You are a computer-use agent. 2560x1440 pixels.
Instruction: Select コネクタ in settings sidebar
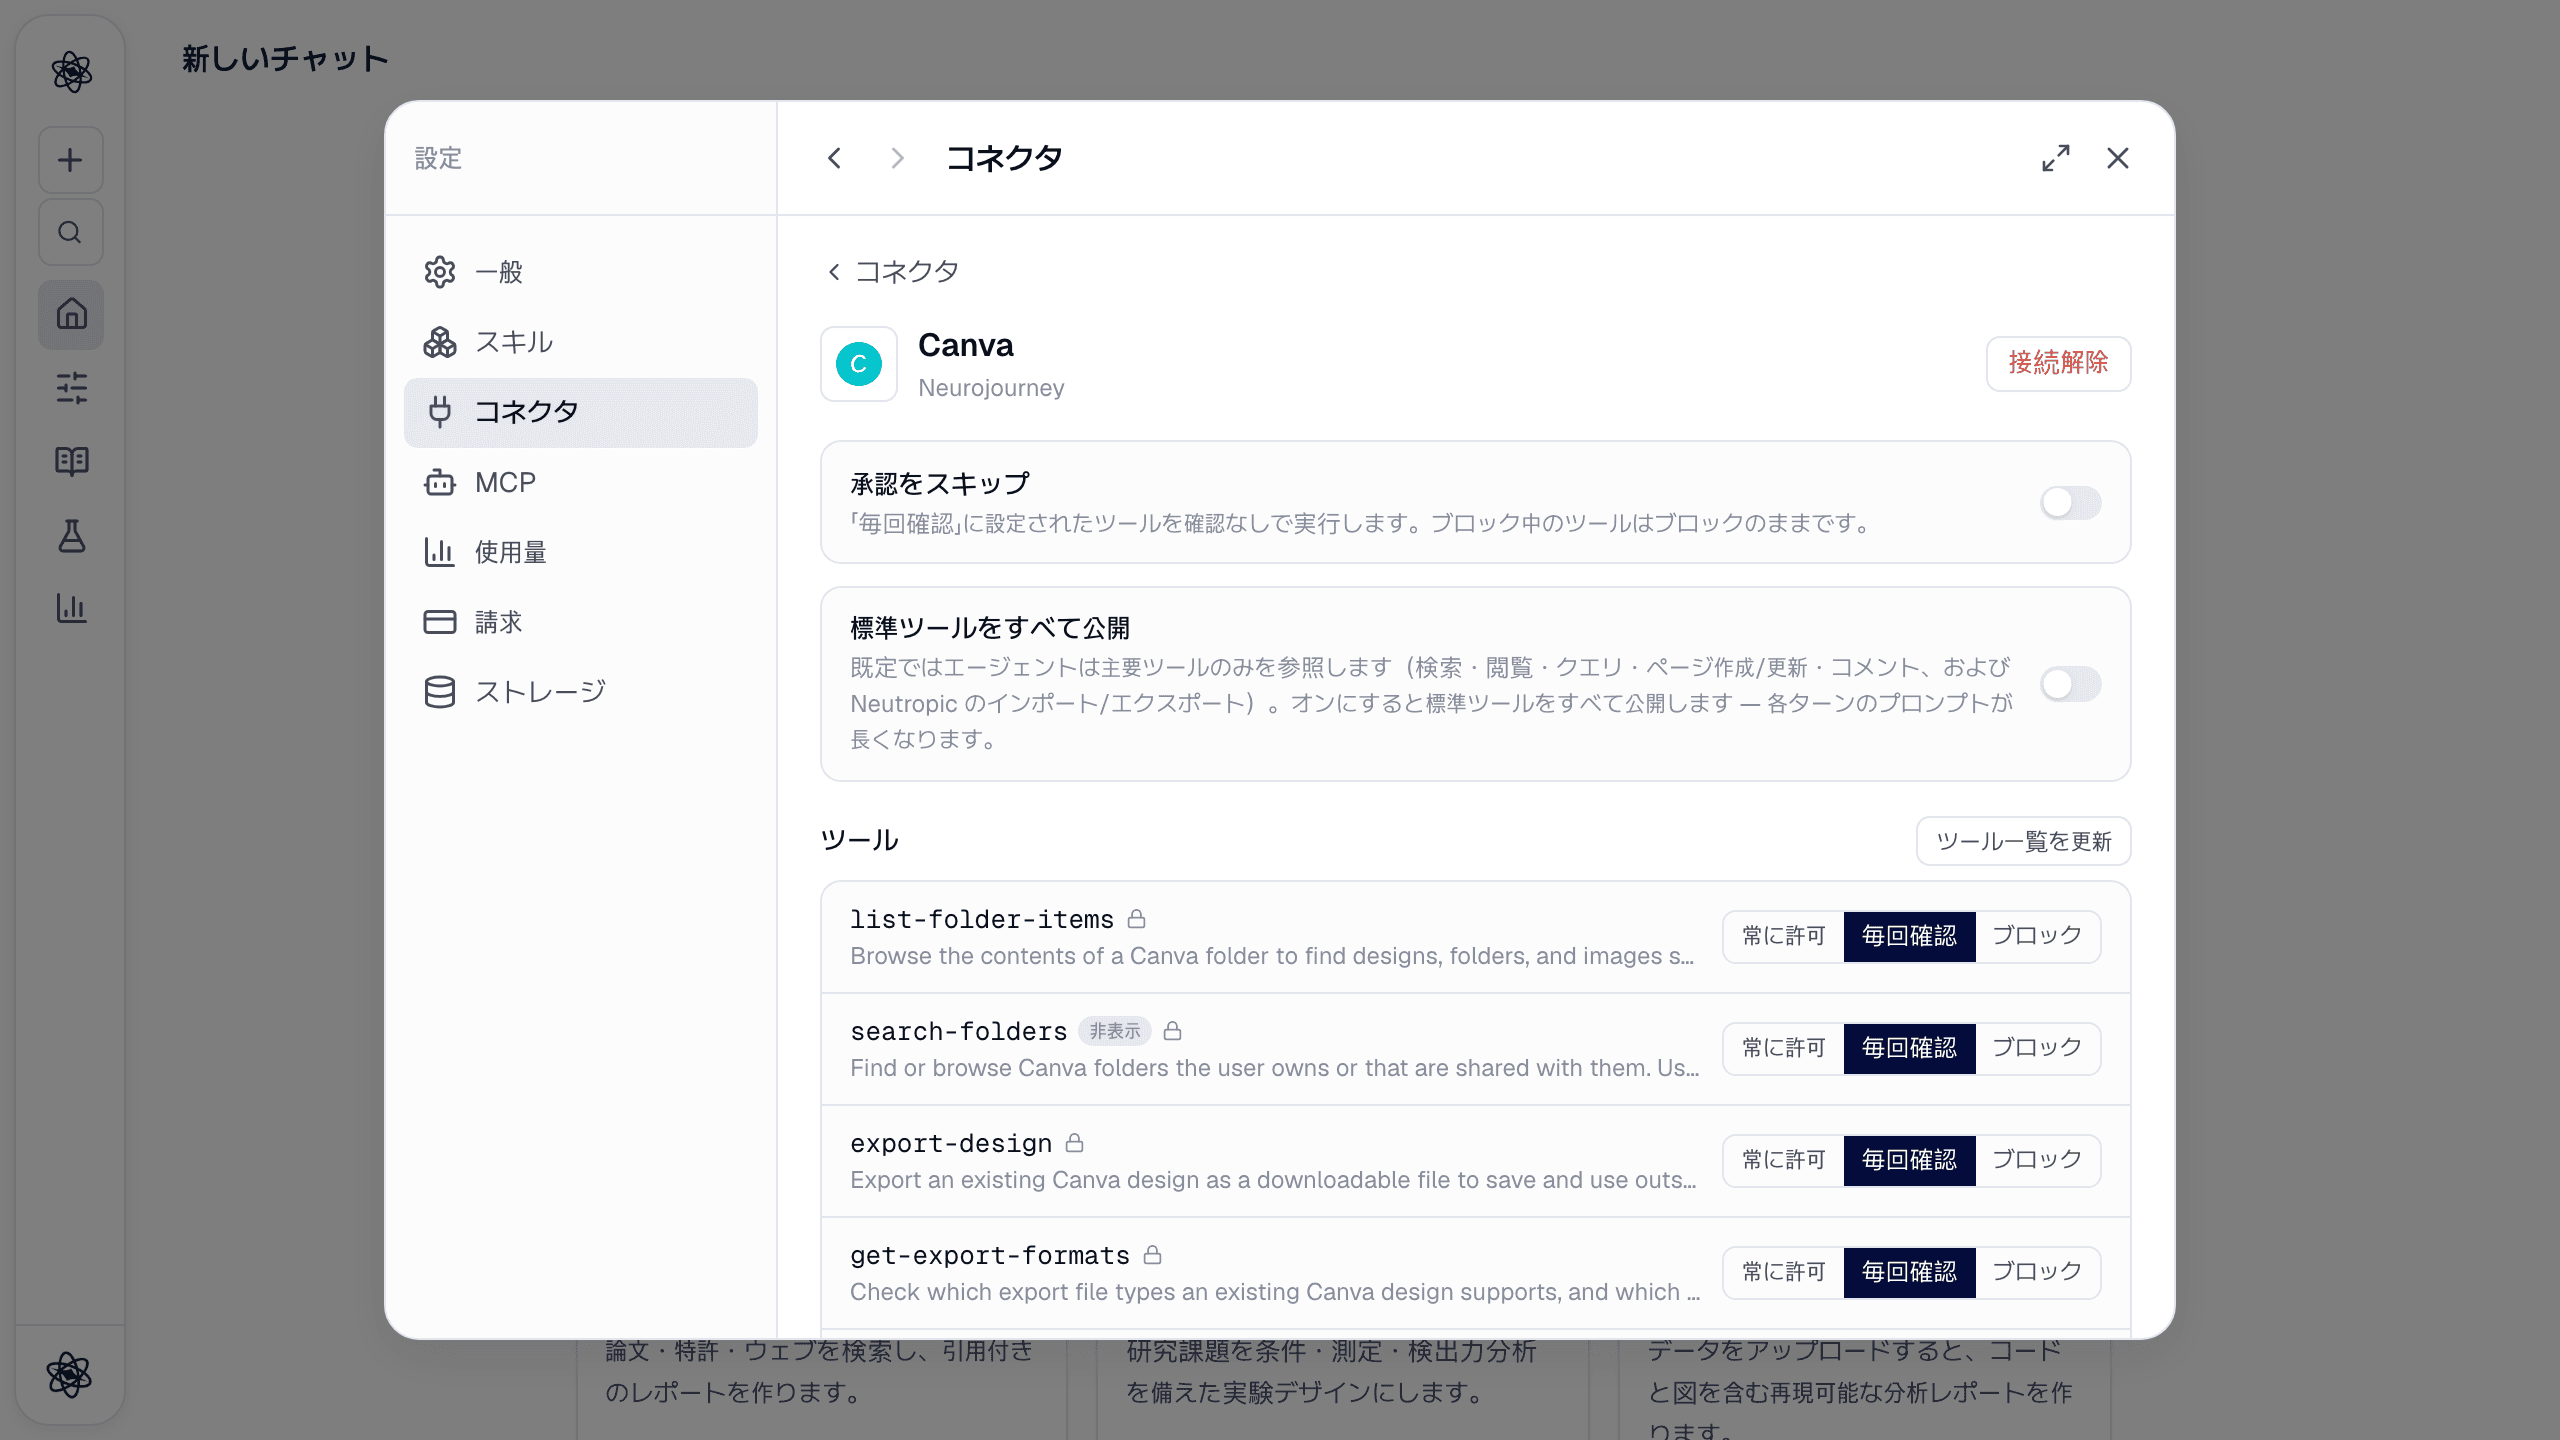(x=580, y=412)
